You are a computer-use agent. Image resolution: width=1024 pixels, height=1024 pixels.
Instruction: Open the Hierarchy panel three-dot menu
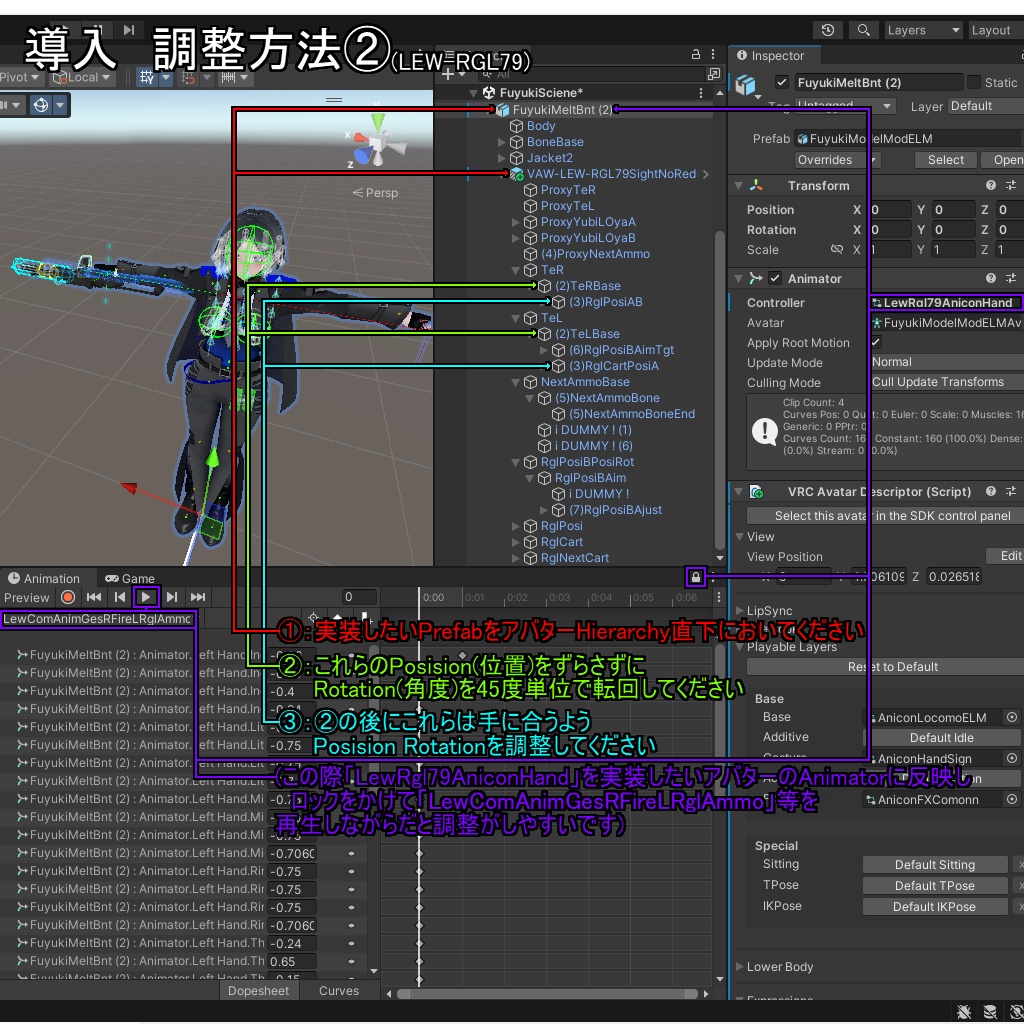tap(713, 54)
